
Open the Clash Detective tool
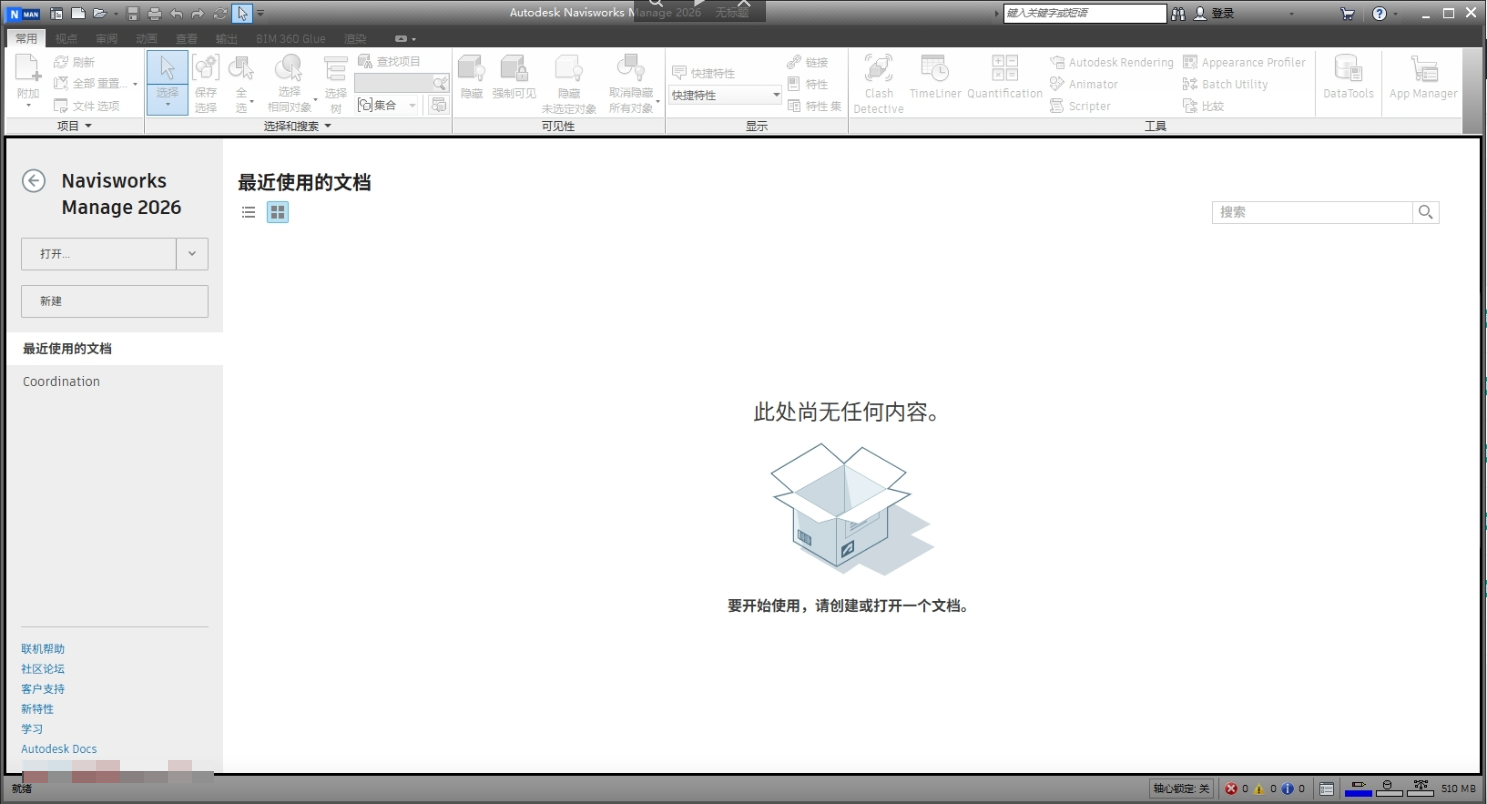pyautogui.click(x=878, y=83)
